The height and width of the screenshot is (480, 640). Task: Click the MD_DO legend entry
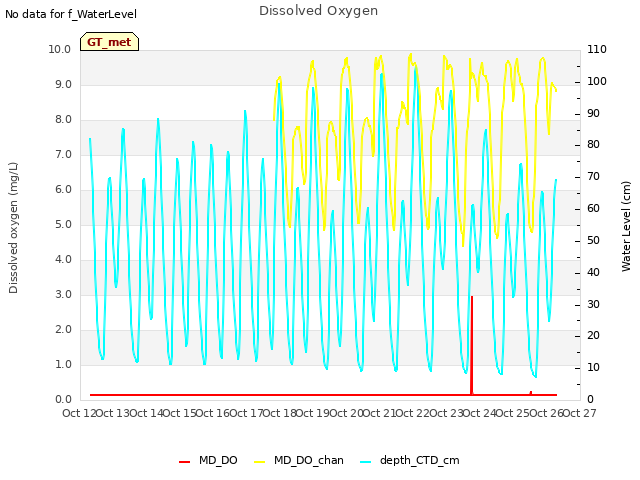click(x=208, y=460)
